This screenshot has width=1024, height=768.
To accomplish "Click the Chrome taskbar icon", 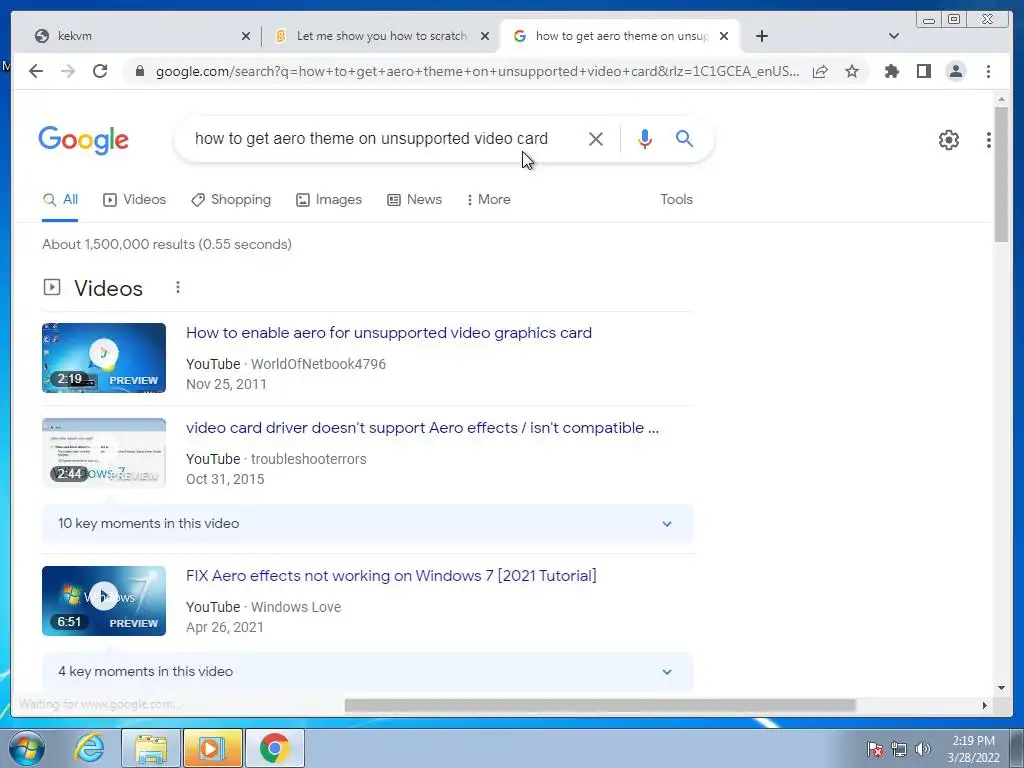I will pyautogui.click(x=274, y=748).
